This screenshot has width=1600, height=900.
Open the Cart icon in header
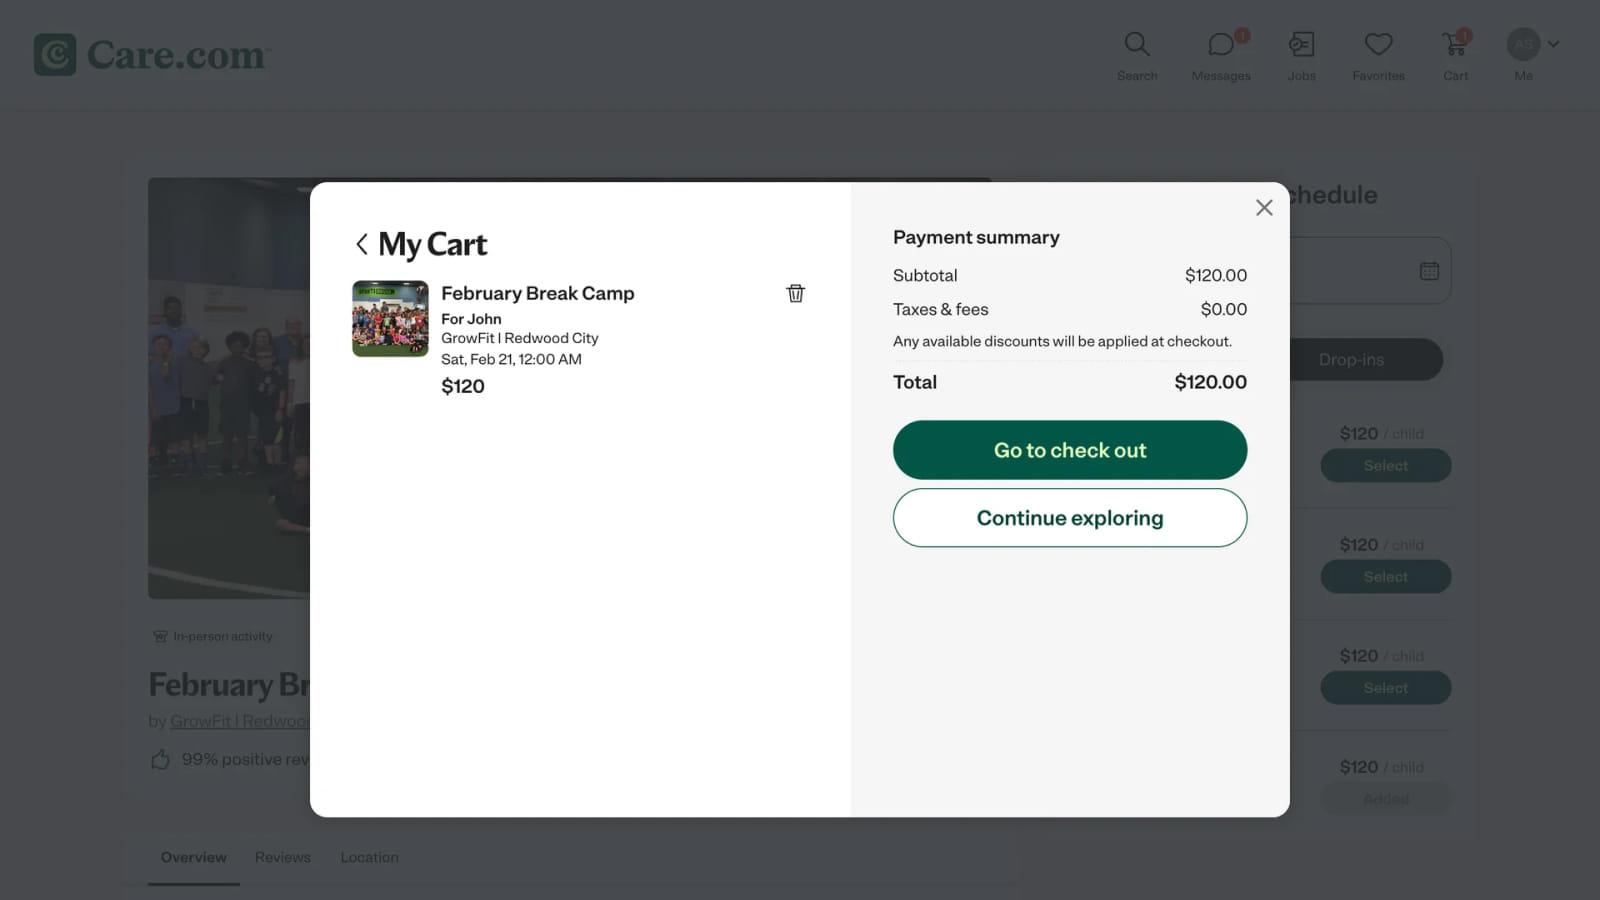click(1455, 55)
